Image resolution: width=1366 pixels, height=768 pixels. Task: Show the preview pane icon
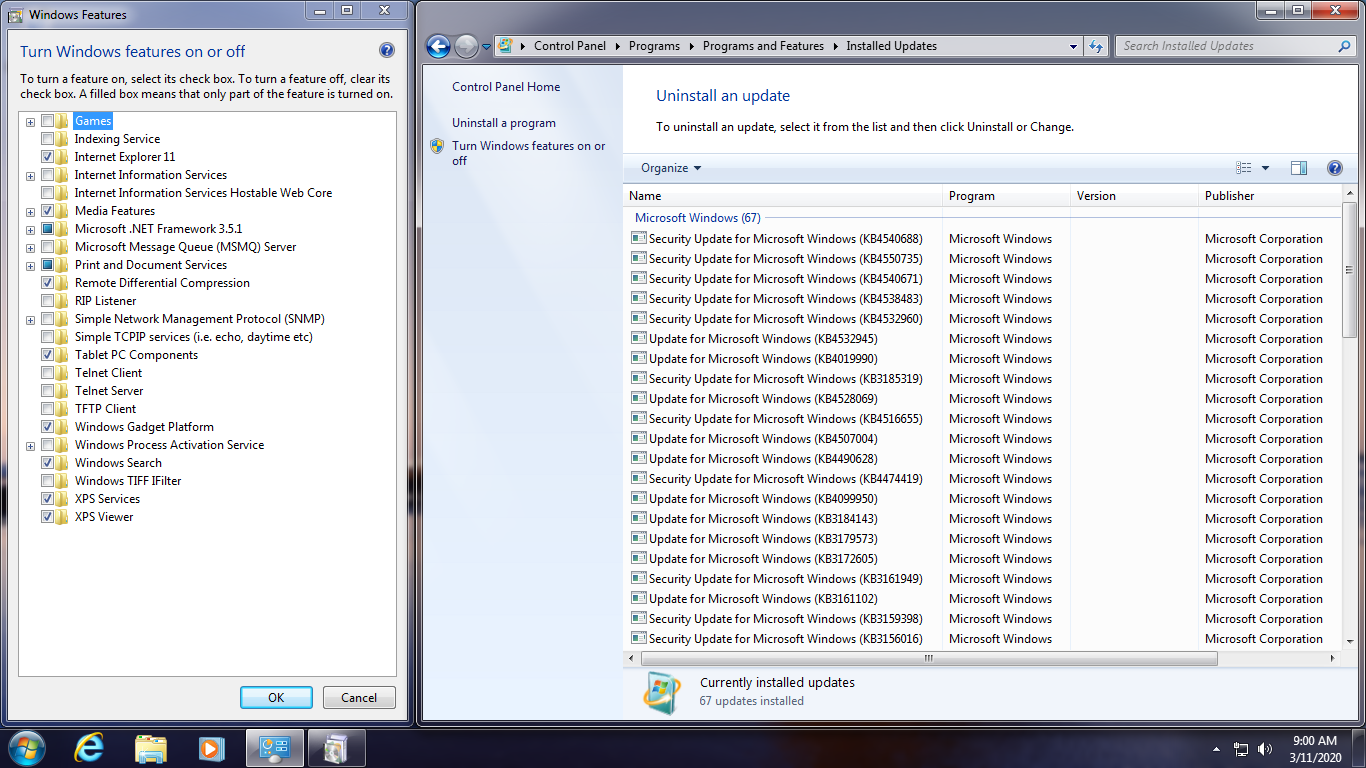coord(1299,168)
